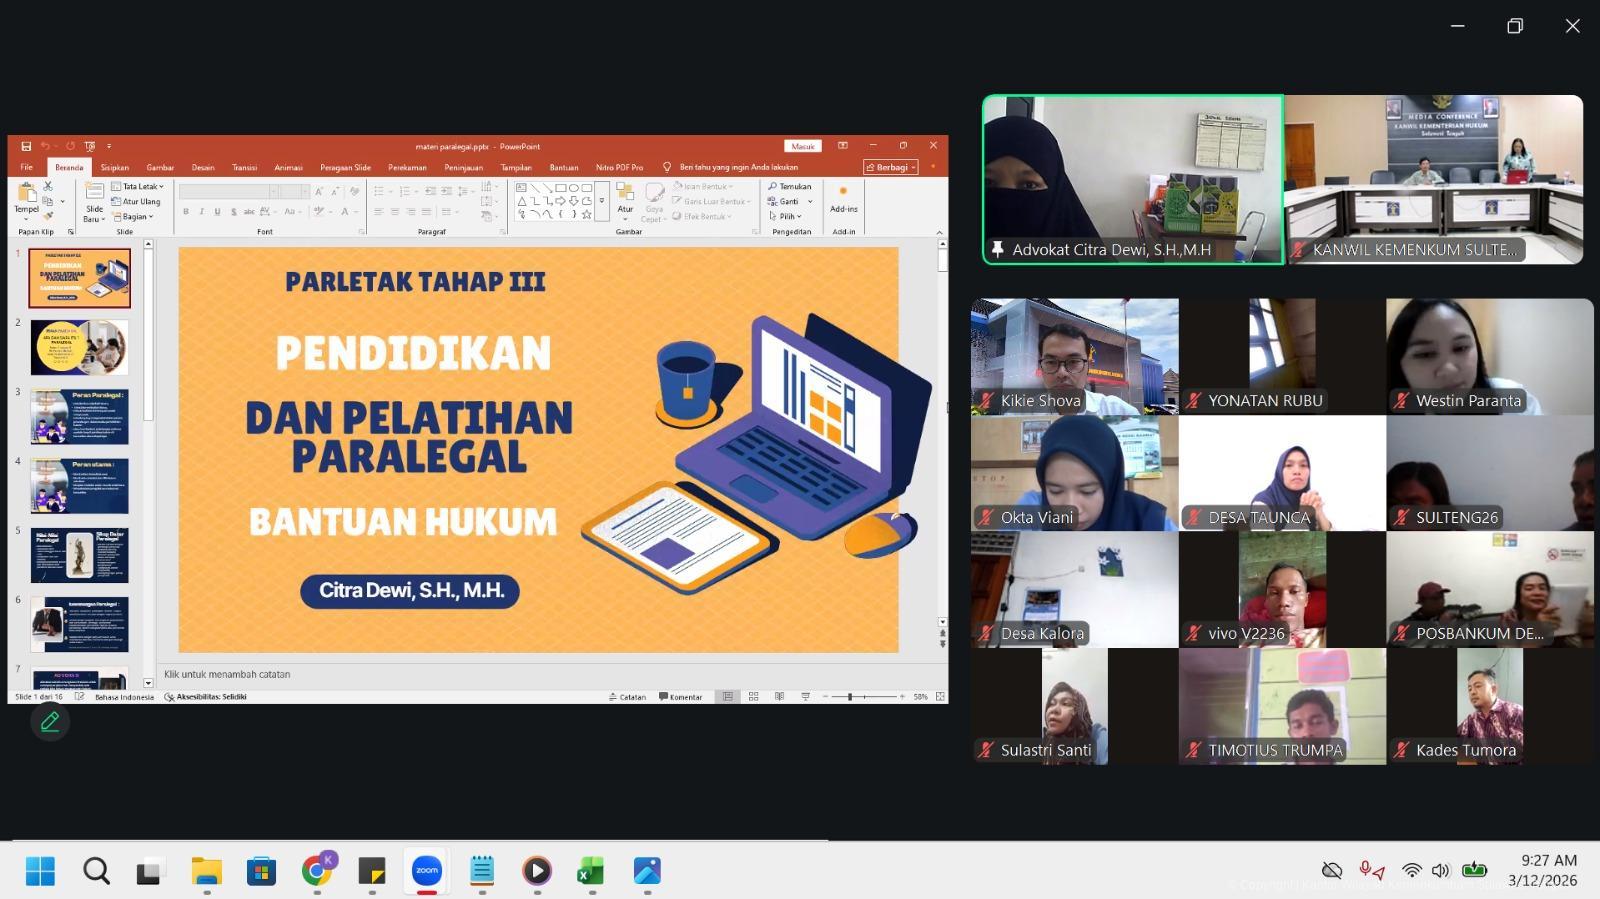Viewport: 1600px width, 899px height.
Task: Expand the Tata Letak layout dropdown
Action: pos(138,186)
